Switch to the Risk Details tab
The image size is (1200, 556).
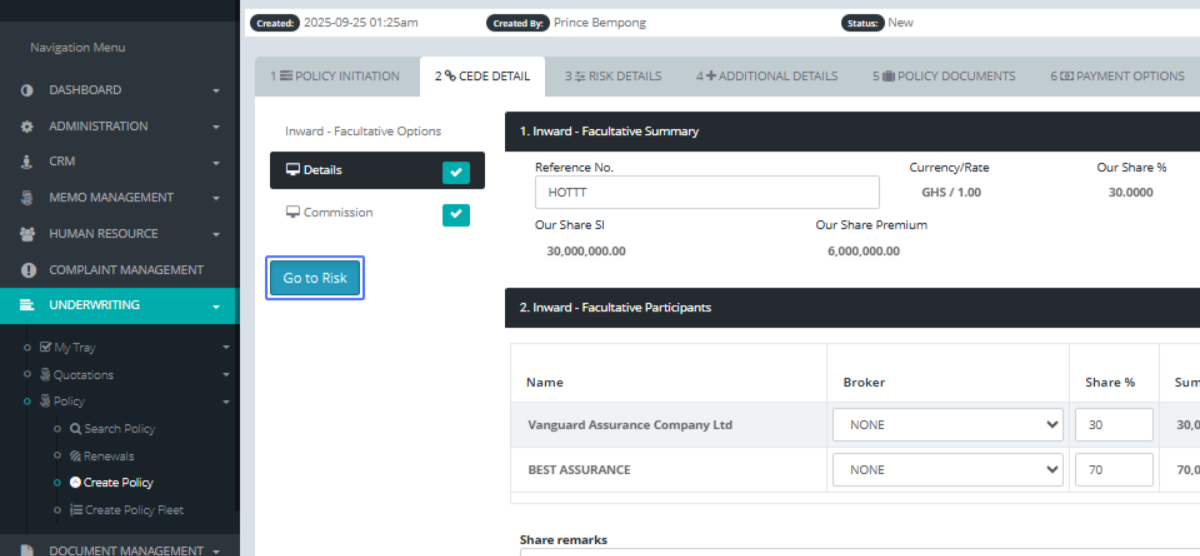click(613, 76)
